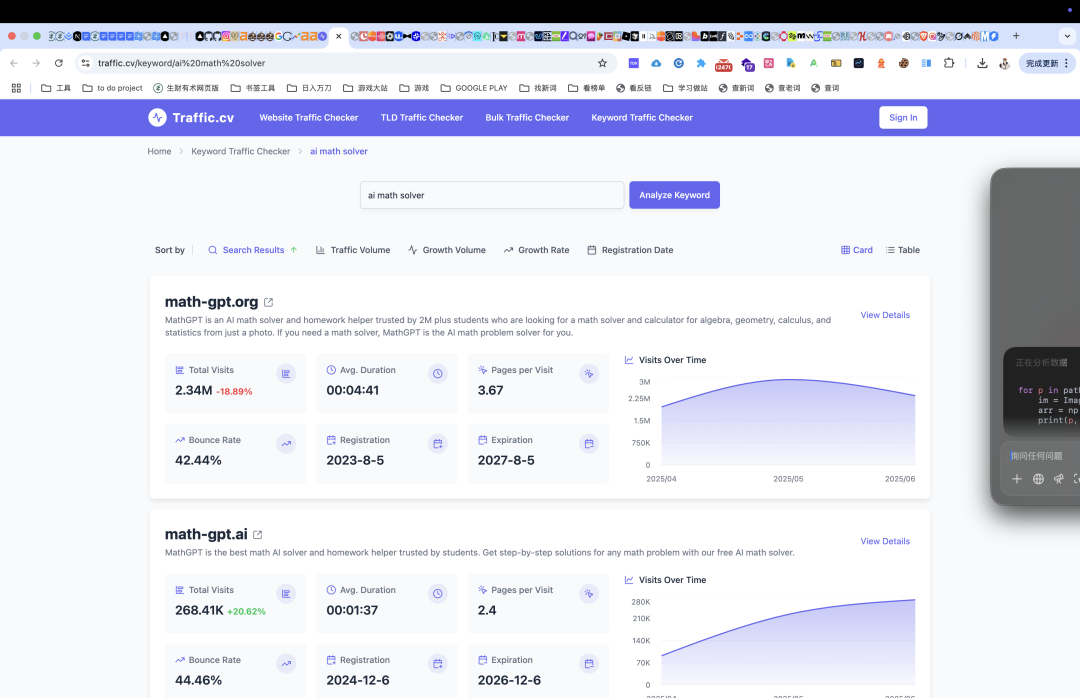Expand the tab search dropdown chevron
Viewport: 1080px width, 698px height.
coord(1067,36)
